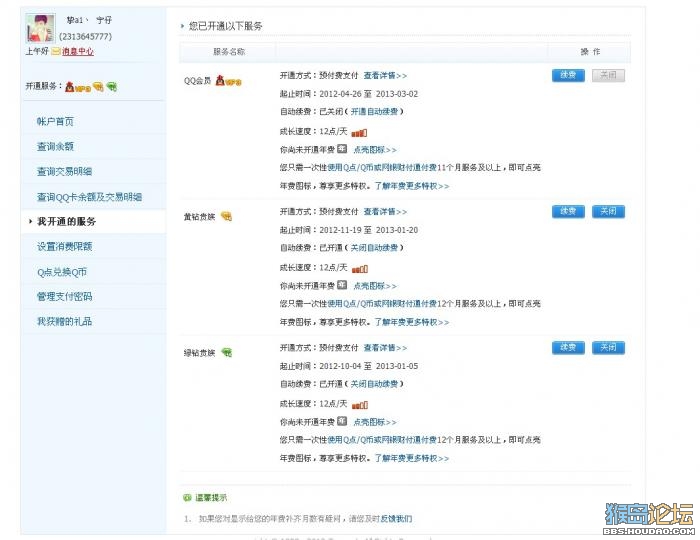The image size is (700, 540).
Task: Click 续费 button for 绿钻贵族
Action: (568, 347)
